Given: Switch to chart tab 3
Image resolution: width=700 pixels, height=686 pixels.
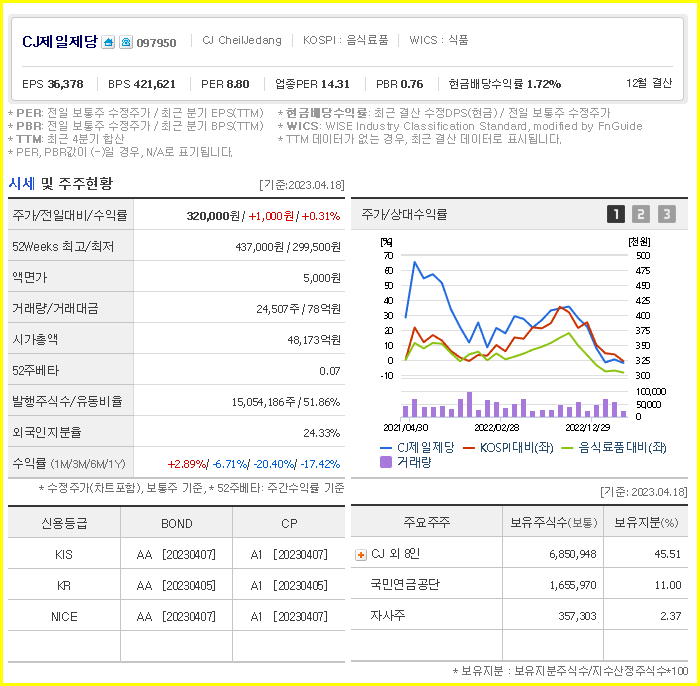Looking at the screenshot, I should click(667, 214).
